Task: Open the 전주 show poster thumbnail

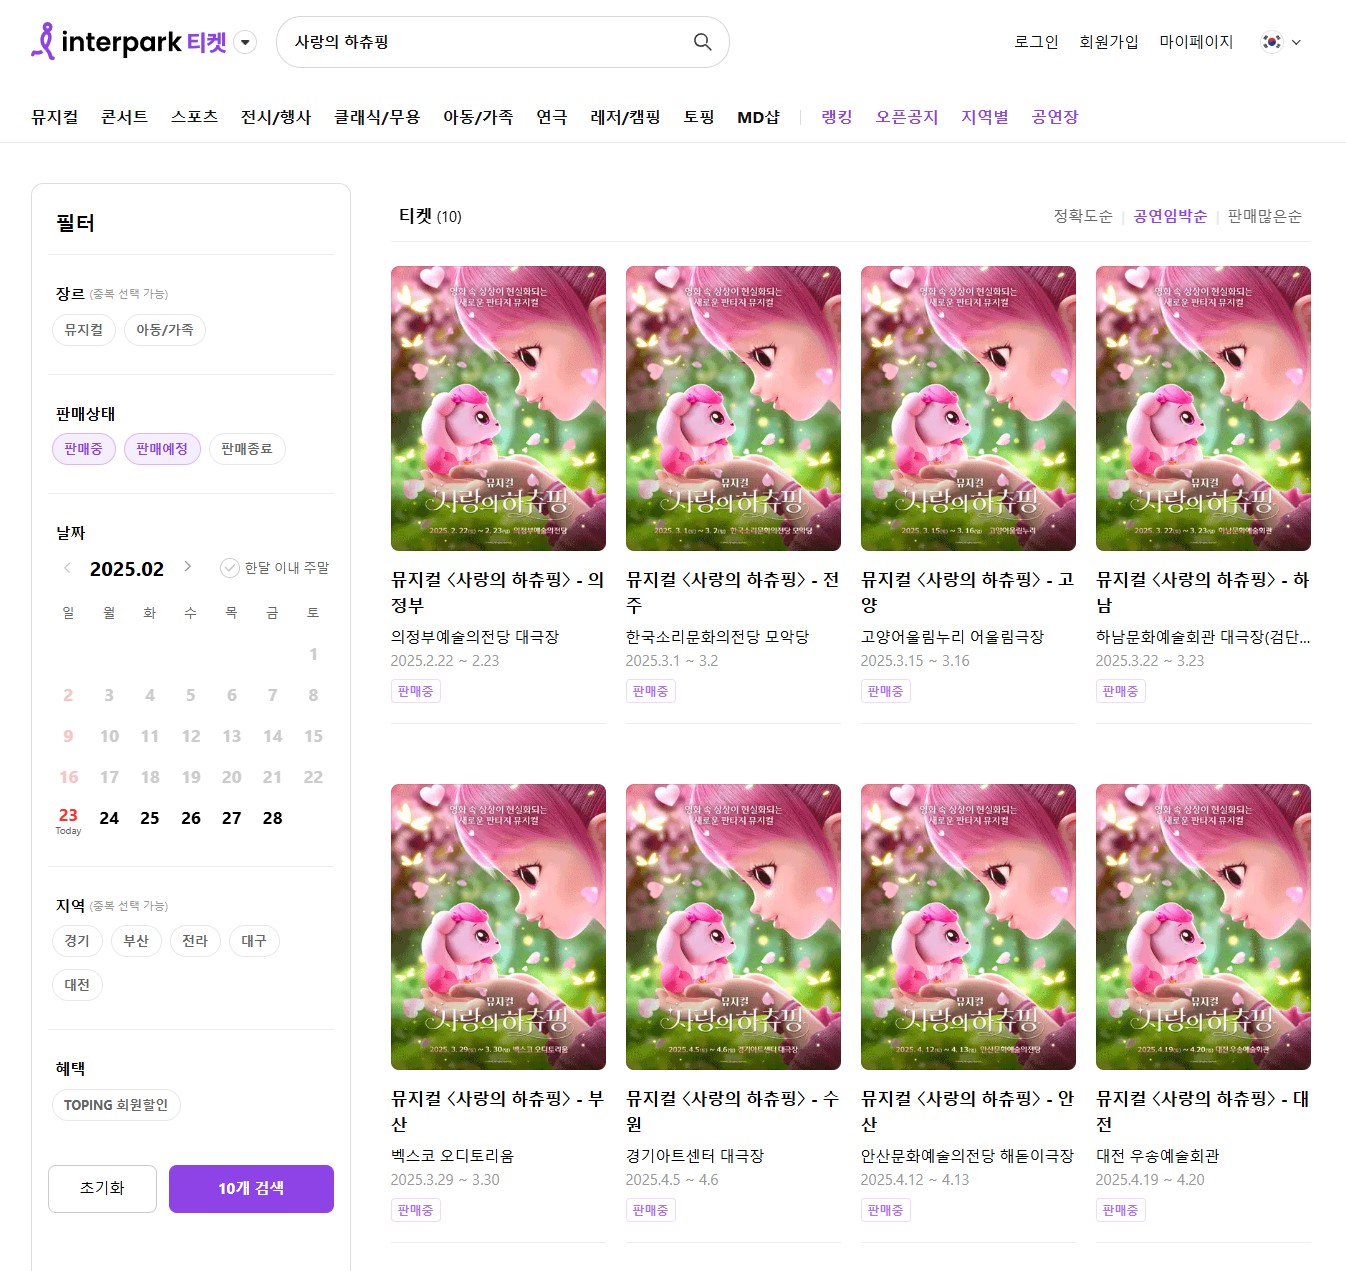Action: point(733,408)
